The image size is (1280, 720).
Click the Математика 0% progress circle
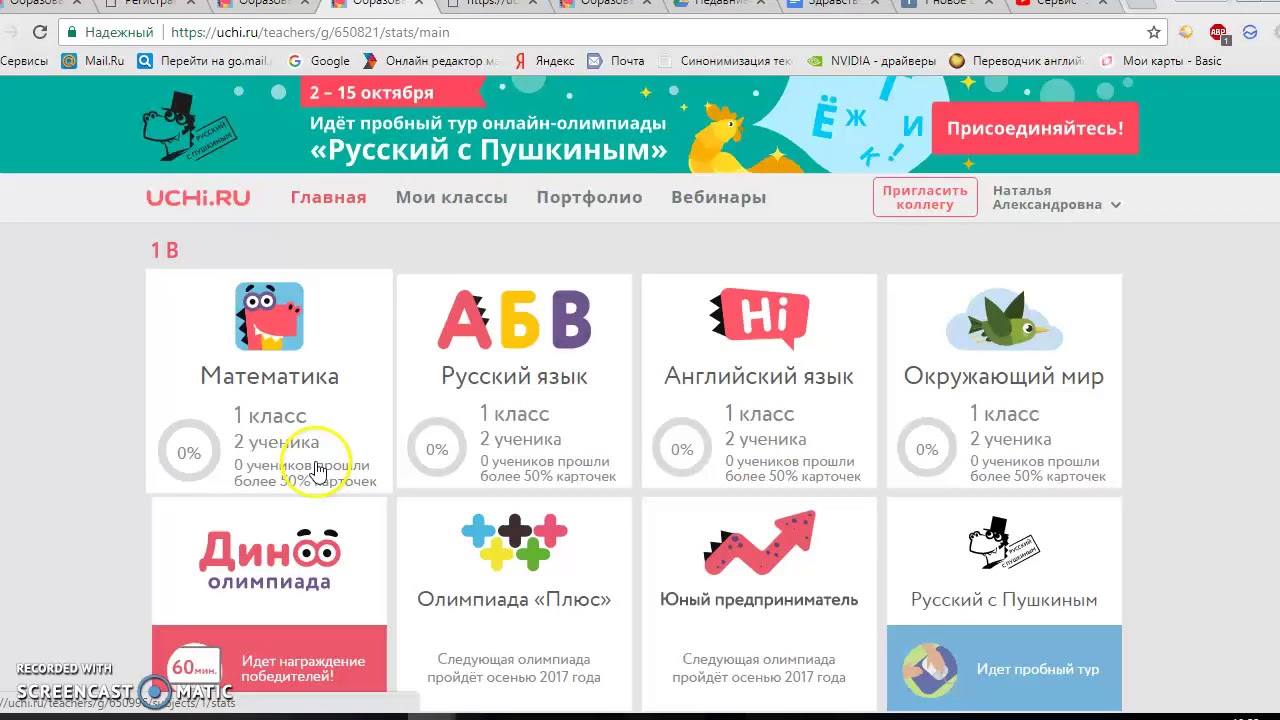coord(189,453)
